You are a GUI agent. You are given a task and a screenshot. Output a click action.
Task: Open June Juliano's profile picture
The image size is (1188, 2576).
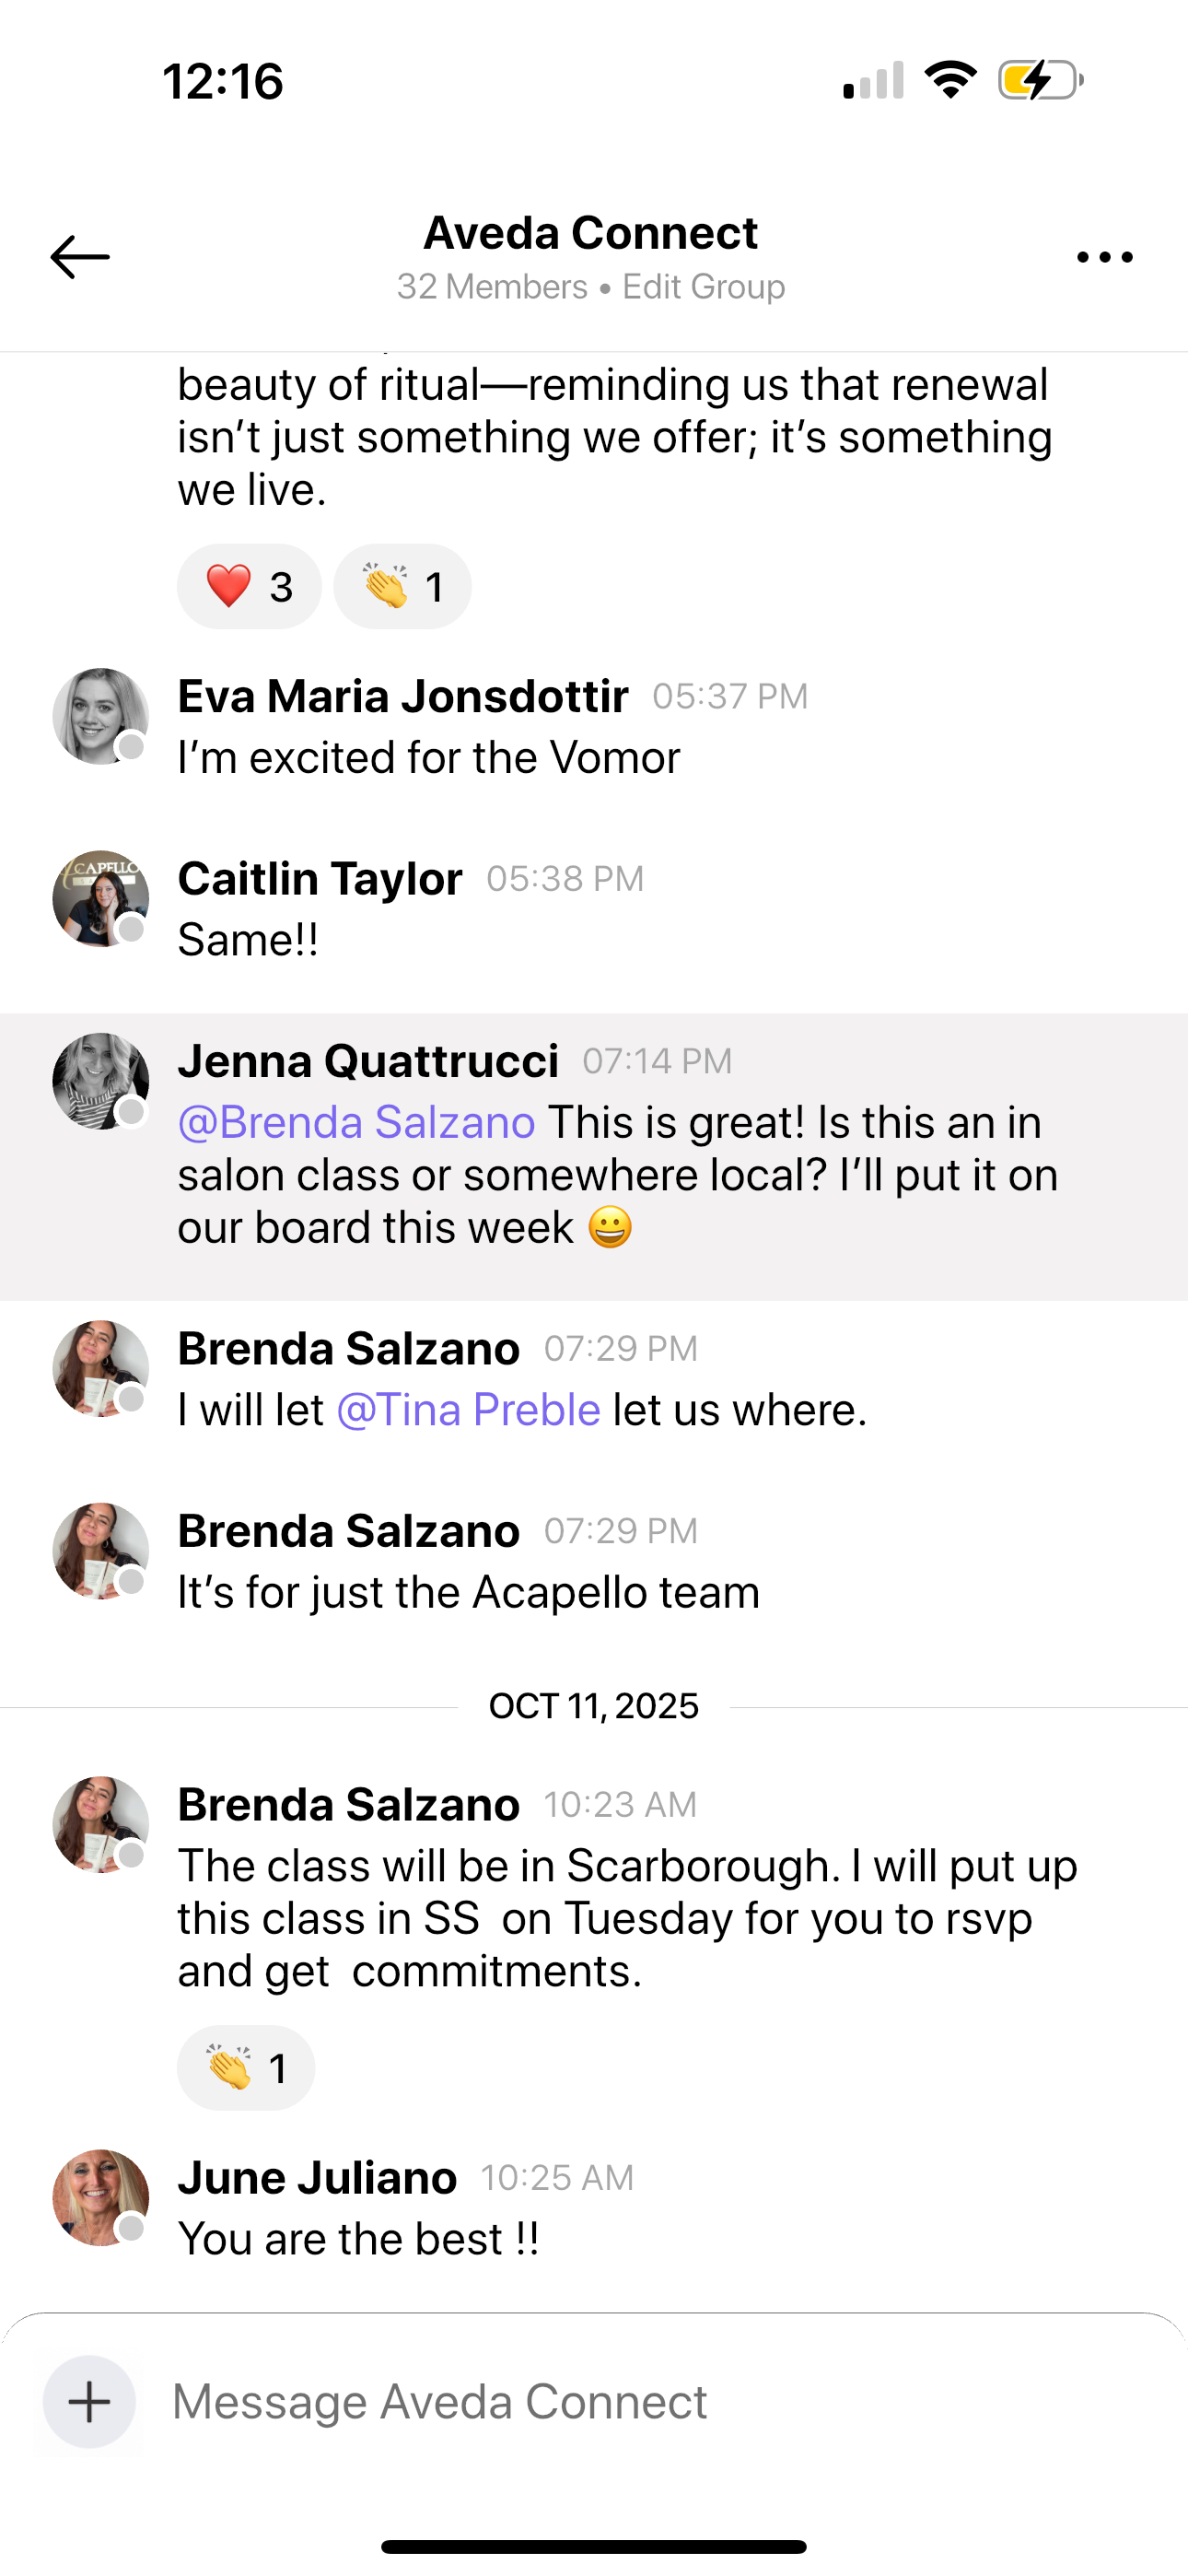pos(100,2197)
